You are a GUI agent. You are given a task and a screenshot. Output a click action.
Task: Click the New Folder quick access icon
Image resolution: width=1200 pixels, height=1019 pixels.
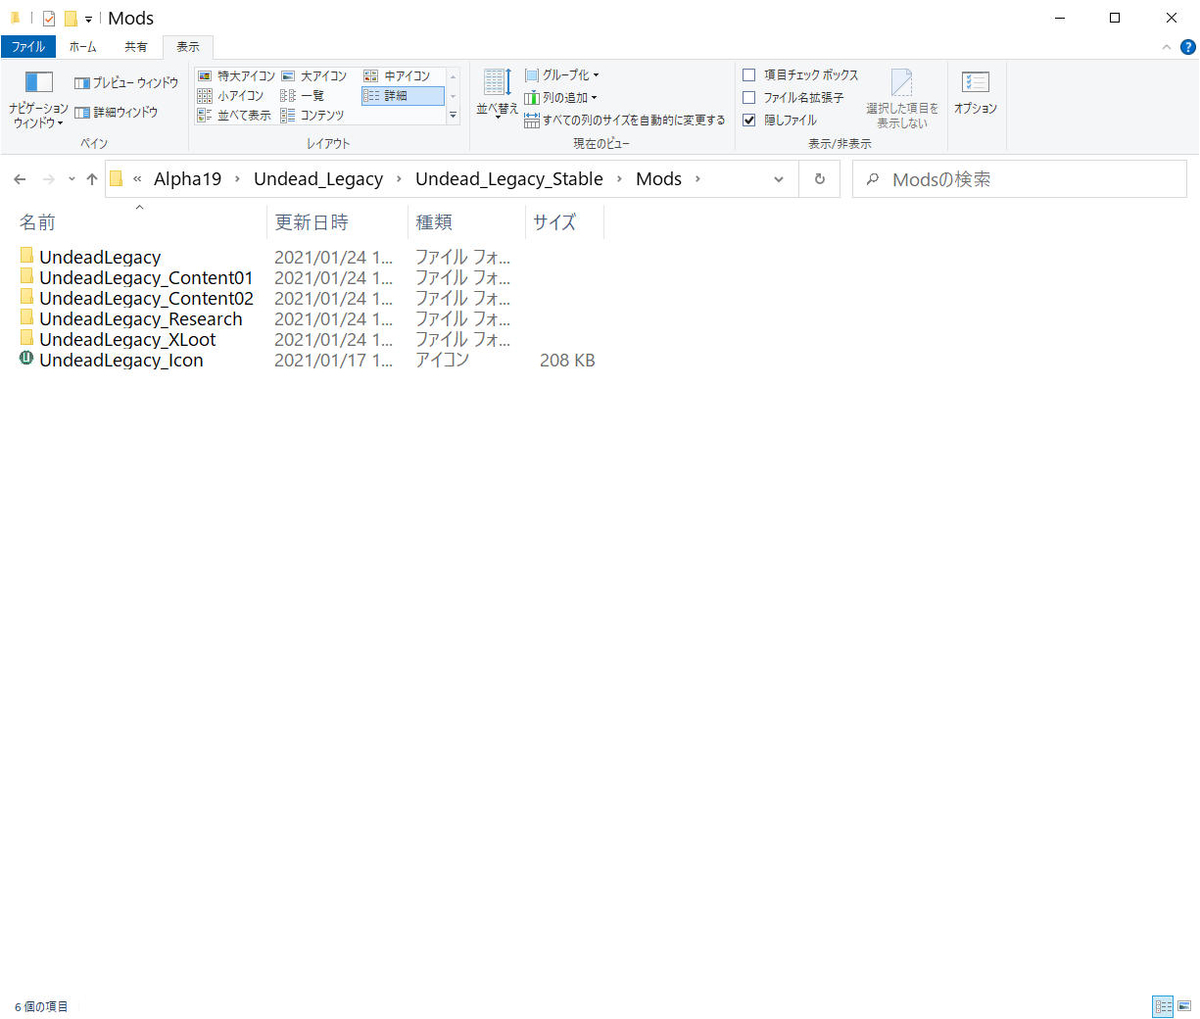[70, 18]
